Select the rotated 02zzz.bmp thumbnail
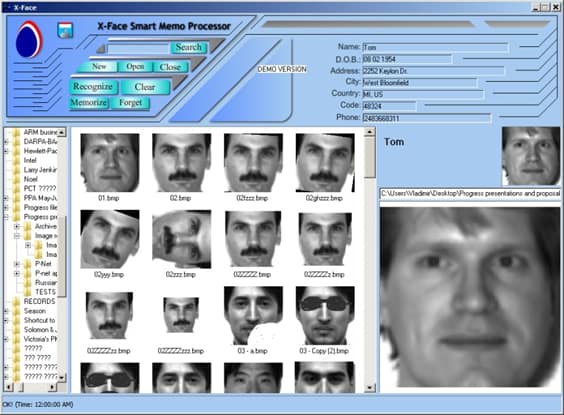This screenshot has height=415, width=564. pos(182,239)
